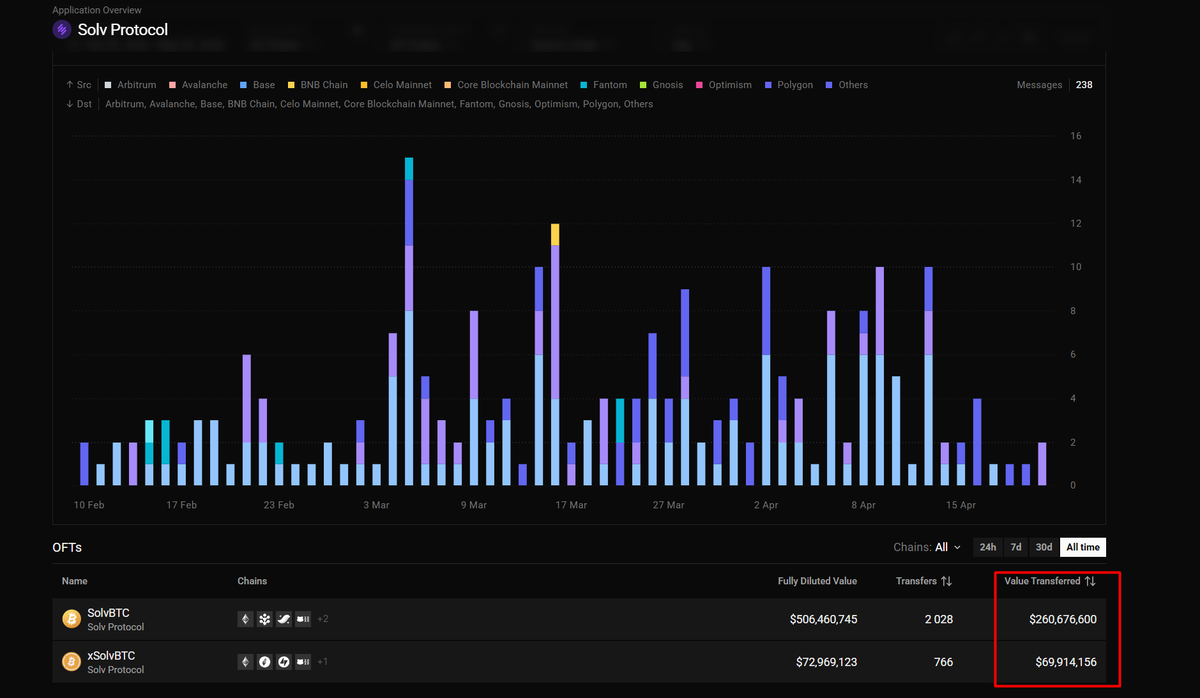Click the Others legend color swatch
The width and height of the screenshot is (1200, 698).
828,85
